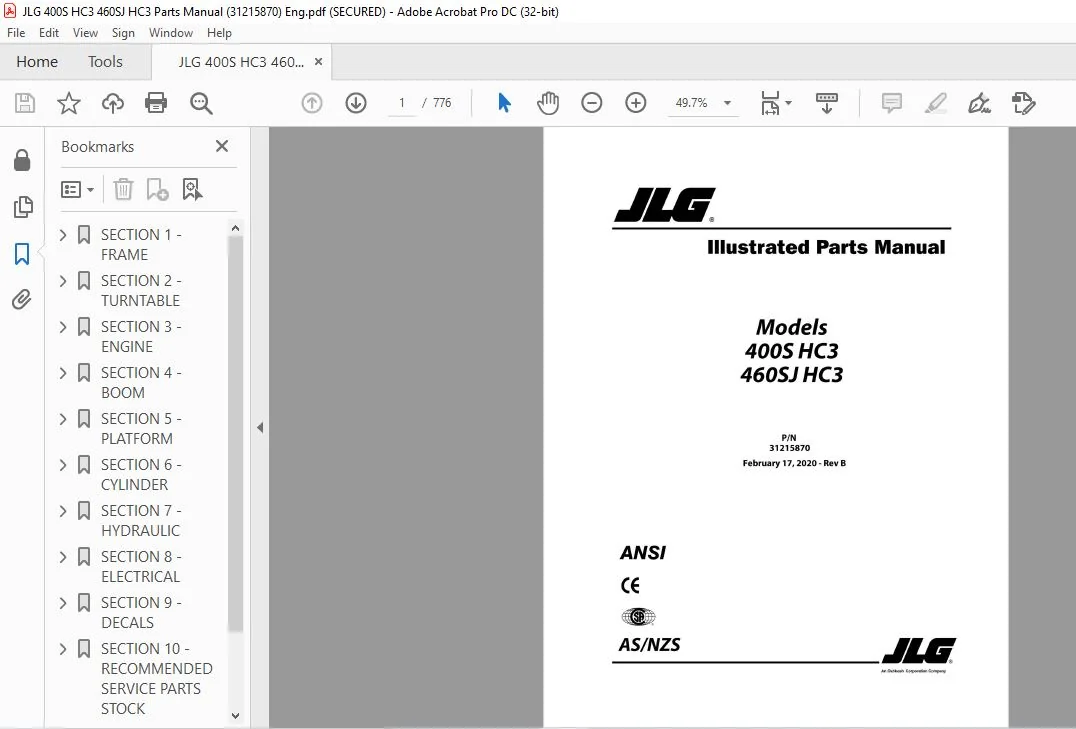The image size is (1076, 729).
Task: Activate the Selection arrow tool
Action: coord(504,103)
